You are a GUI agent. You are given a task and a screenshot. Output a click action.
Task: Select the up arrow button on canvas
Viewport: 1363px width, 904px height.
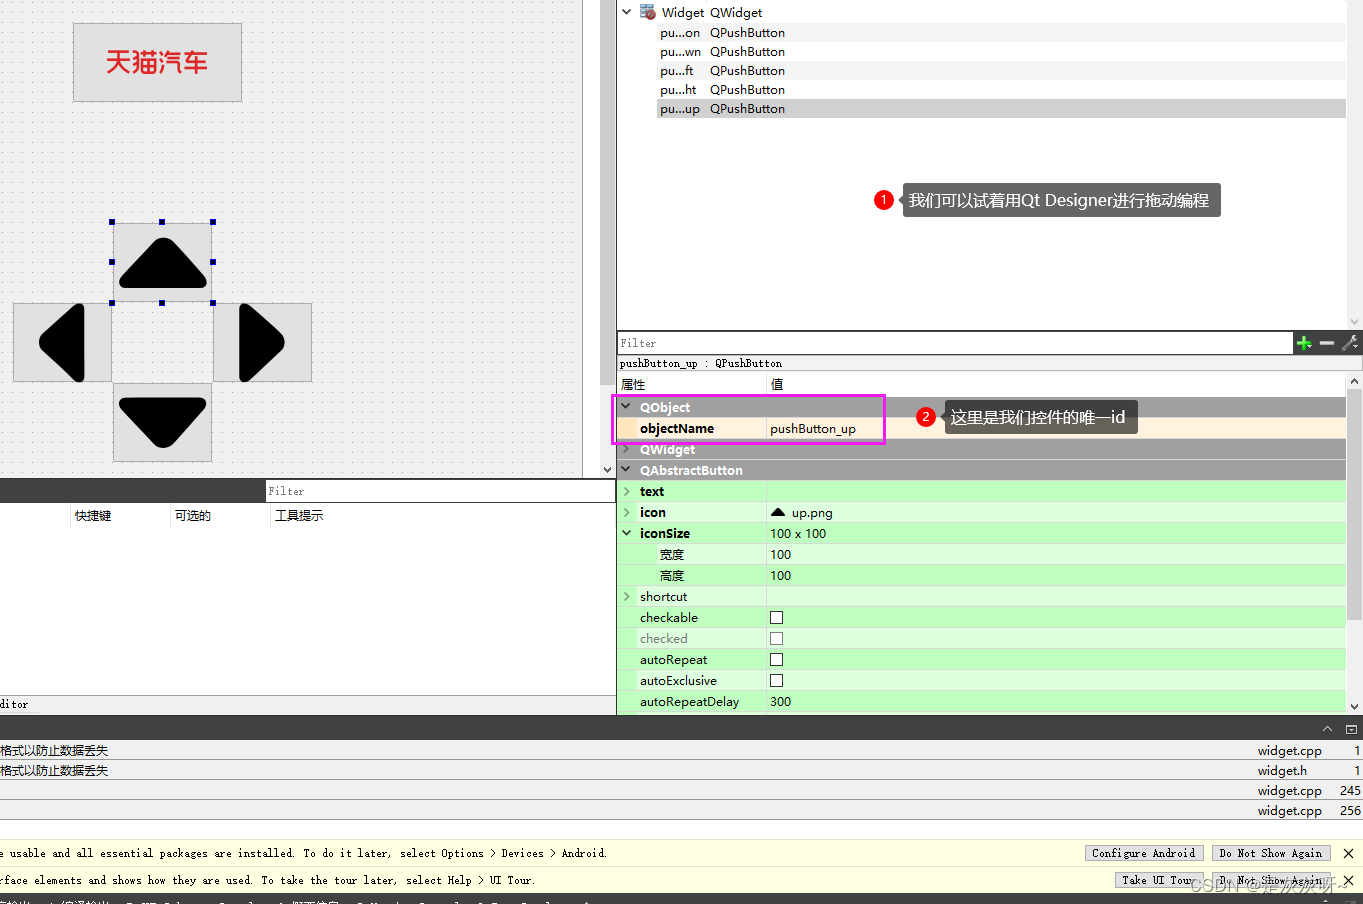tap(162, 263)
